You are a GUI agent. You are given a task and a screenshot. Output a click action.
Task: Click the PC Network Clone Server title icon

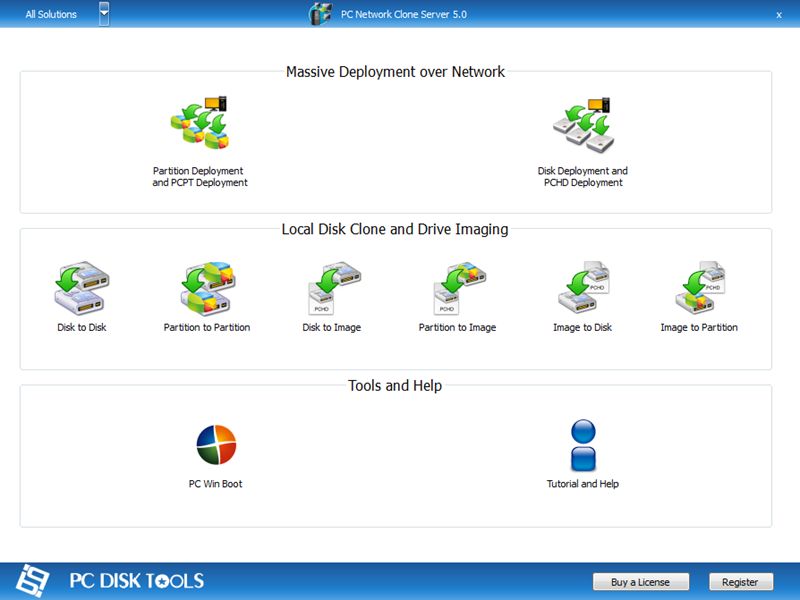point(320,14)
